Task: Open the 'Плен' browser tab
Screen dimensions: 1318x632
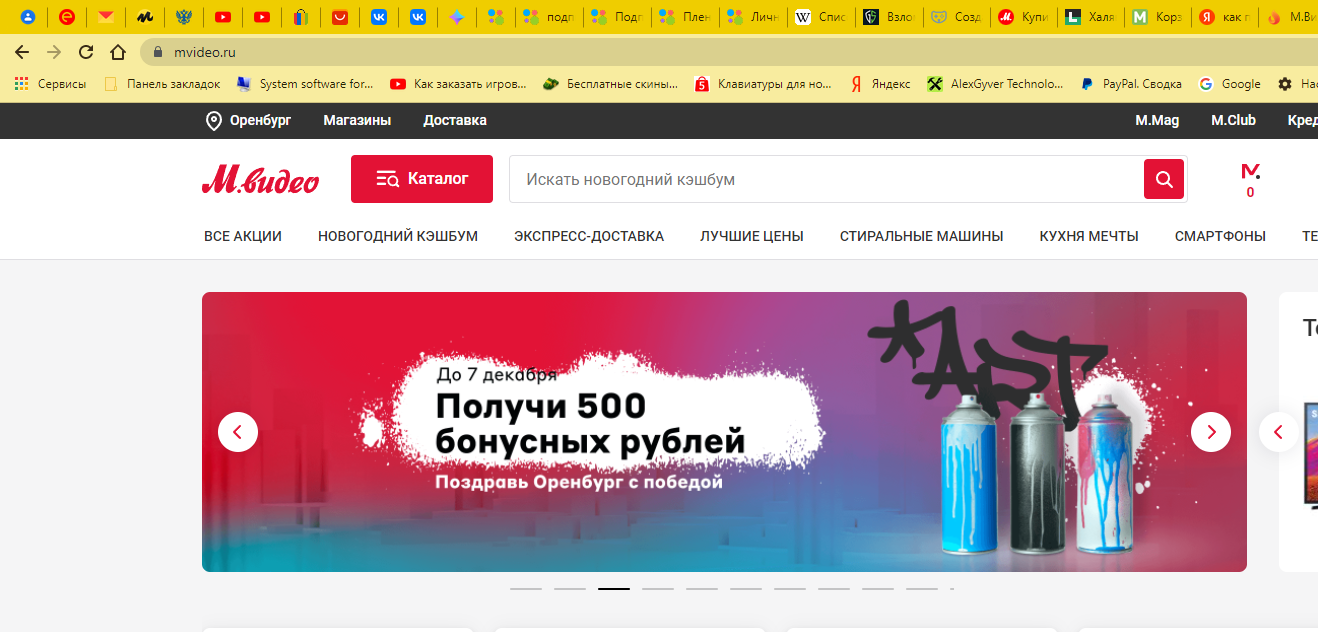Action: coord(685,17)
